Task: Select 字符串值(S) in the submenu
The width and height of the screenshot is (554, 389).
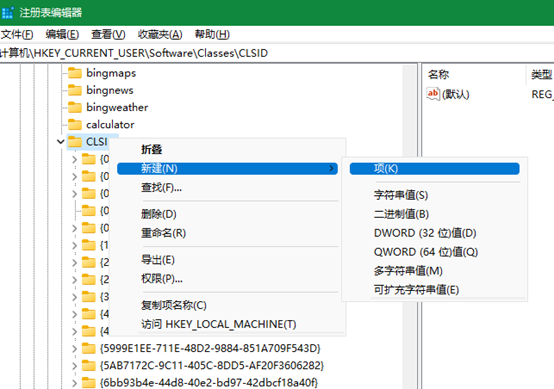Action: 435,195
